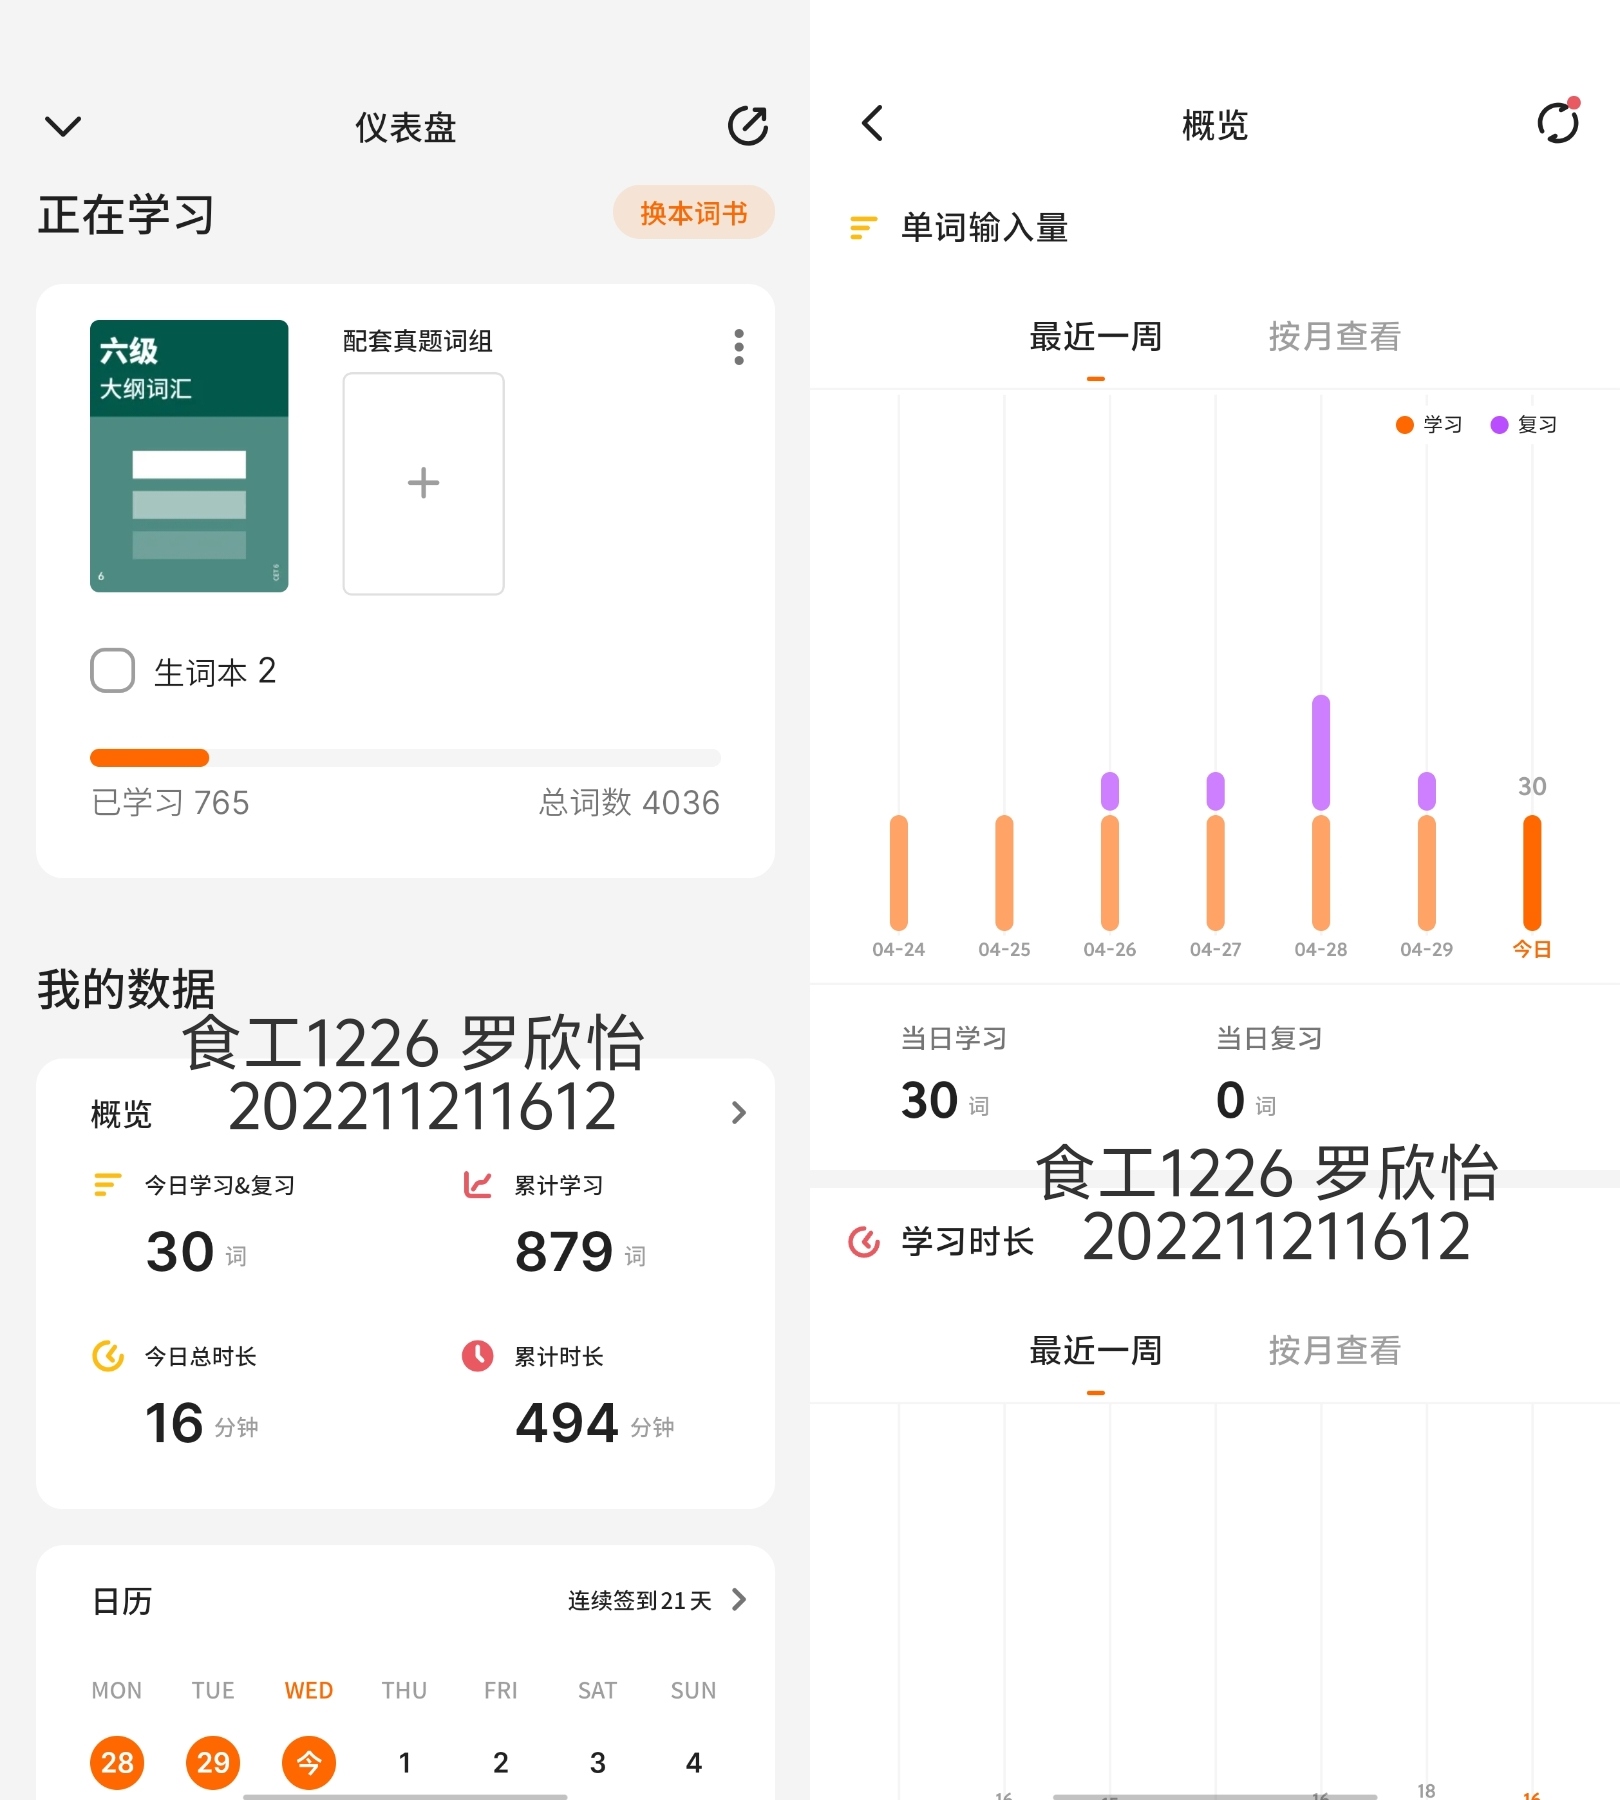1620x1800 pixels.
Task: Click the 换本词书 button
Action: tap(693, 213)
